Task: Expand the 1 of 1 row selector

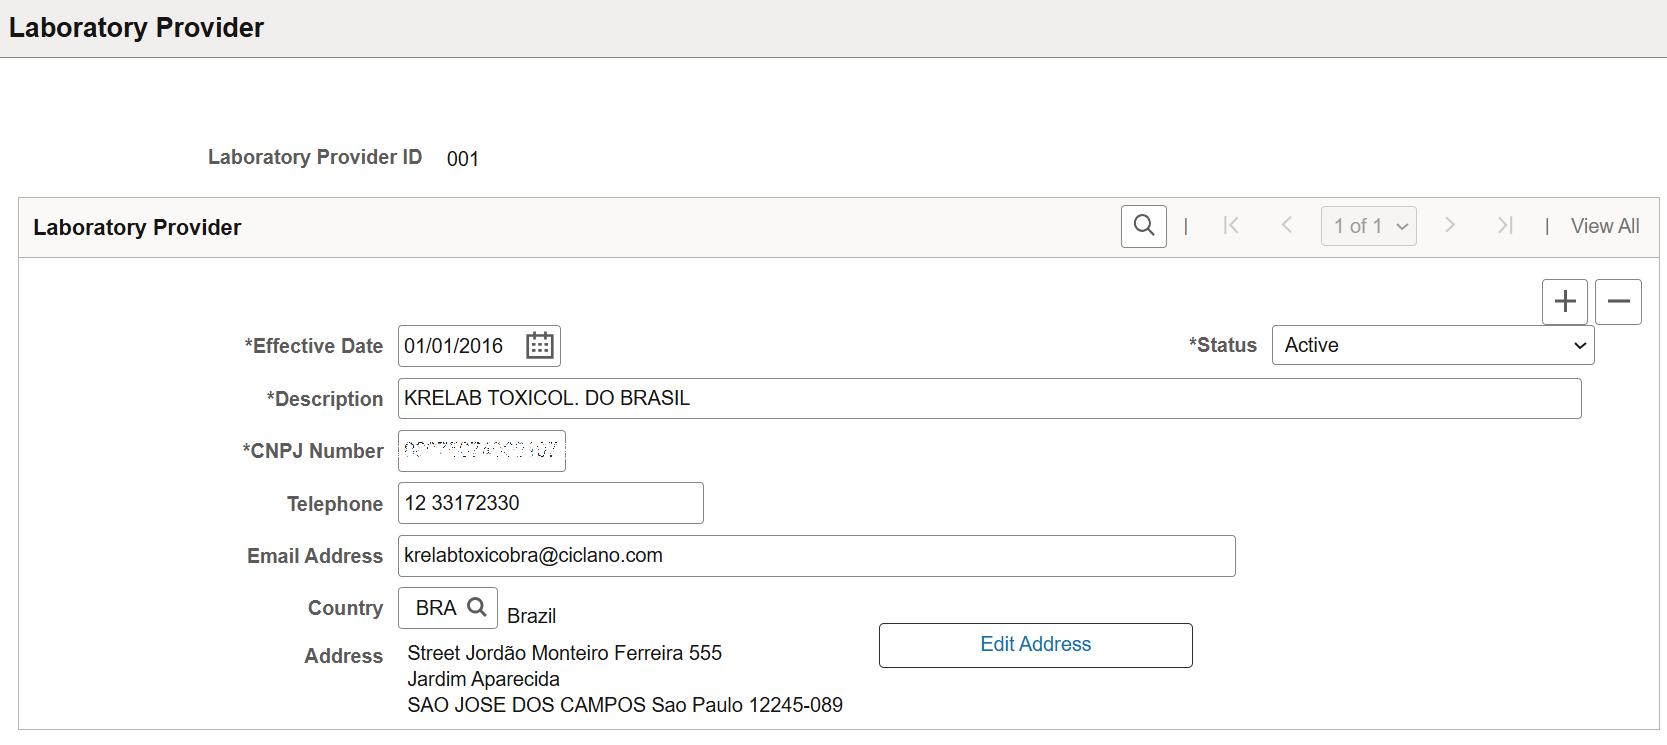Action: 1368,226
